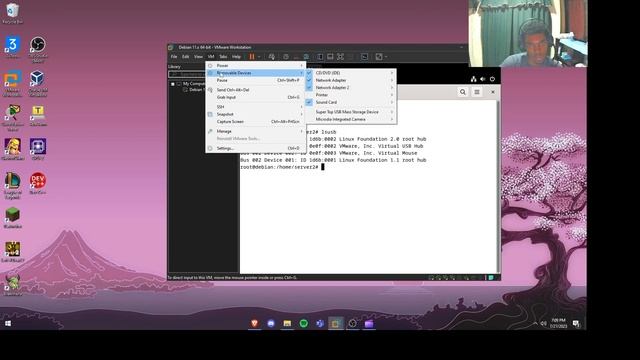The width and height of the screenshot is (640, 360).
Task: Toggle the Sound Card checkmark
Action: [309, 102]
